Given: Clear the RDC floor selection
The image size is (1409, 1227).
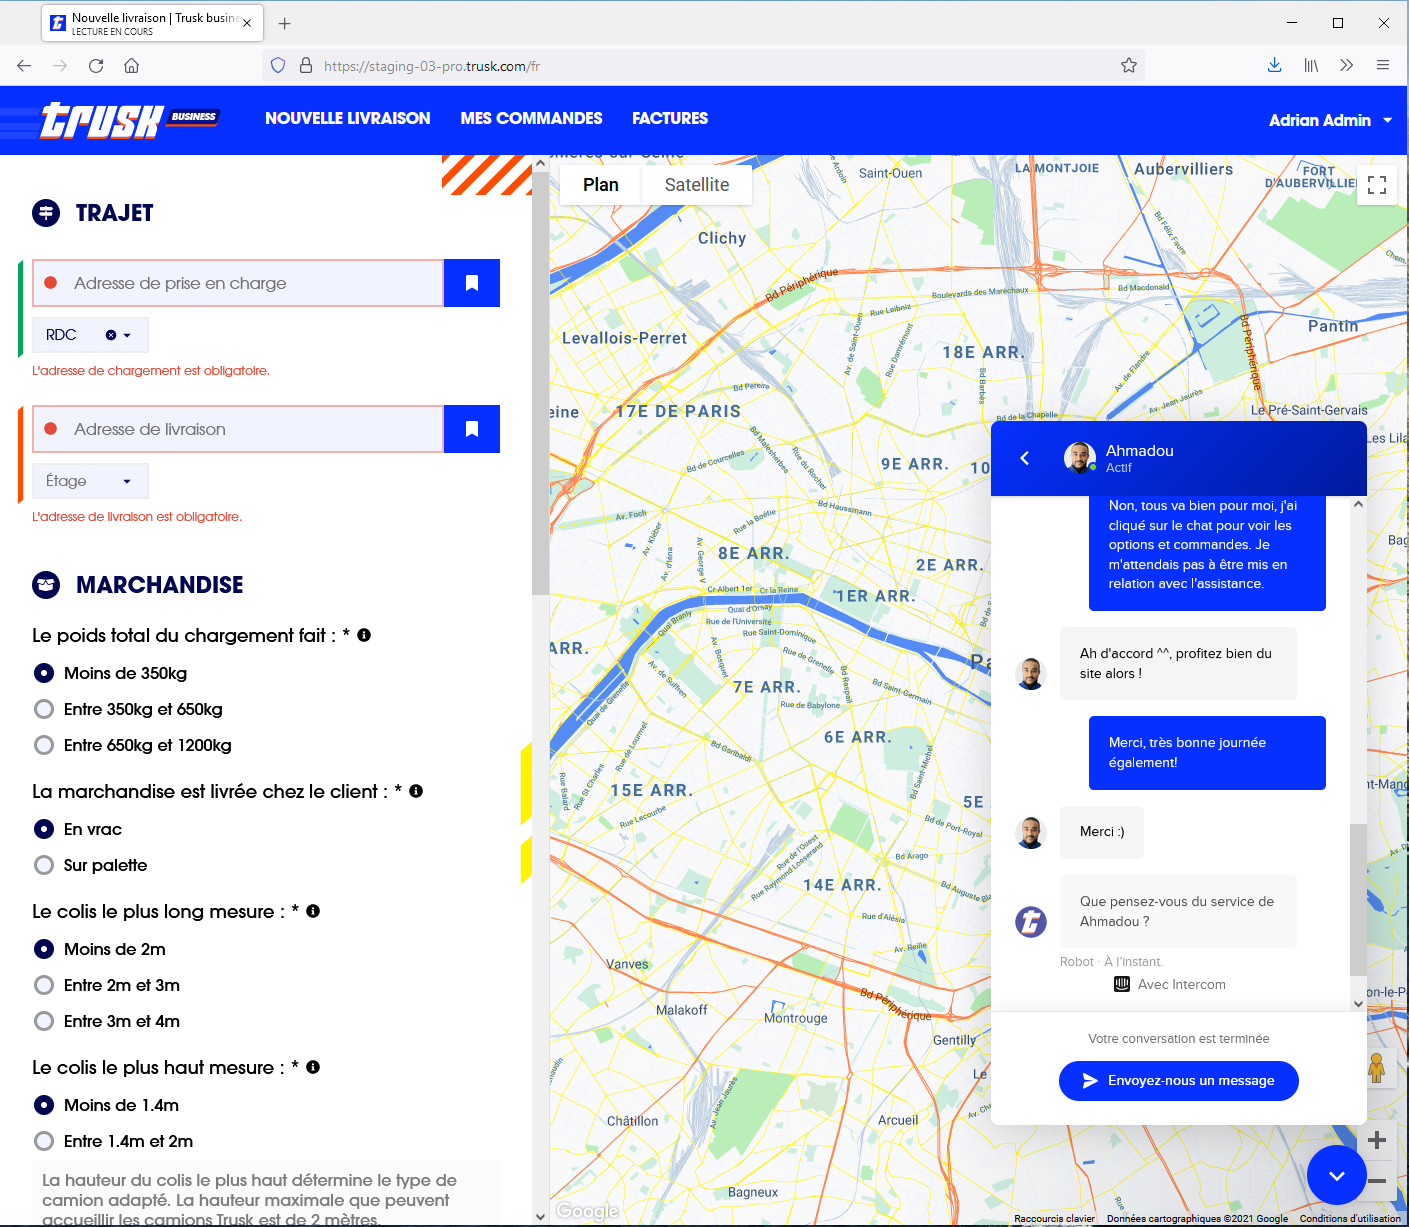Looking at the screenshot, I should (111, 335).
